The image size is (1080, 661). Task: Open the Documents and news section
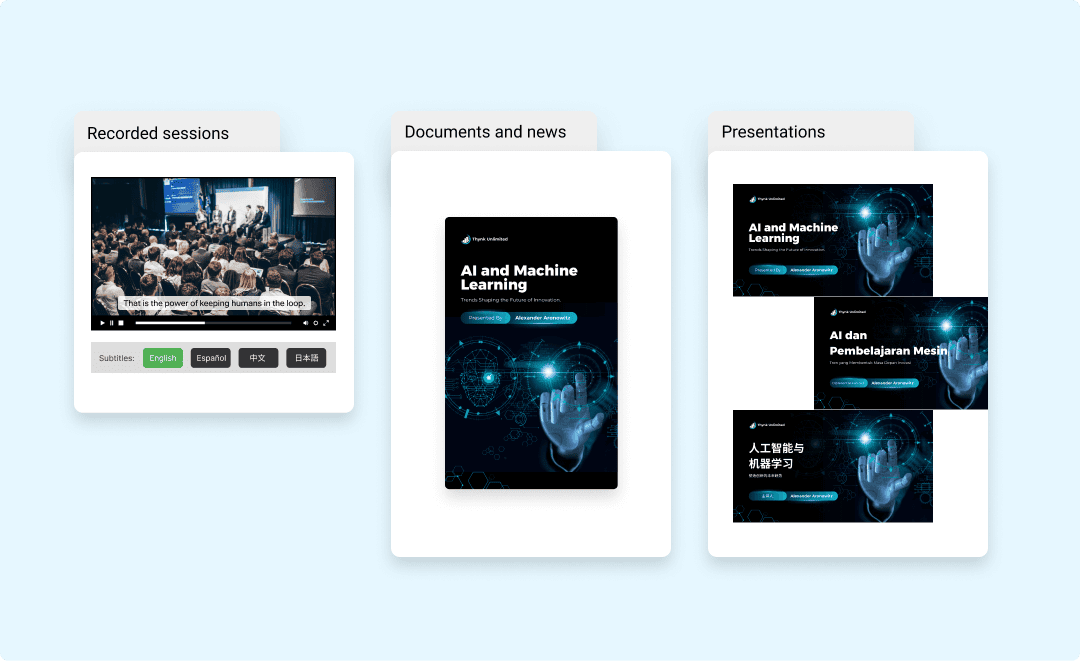(484, 131)
